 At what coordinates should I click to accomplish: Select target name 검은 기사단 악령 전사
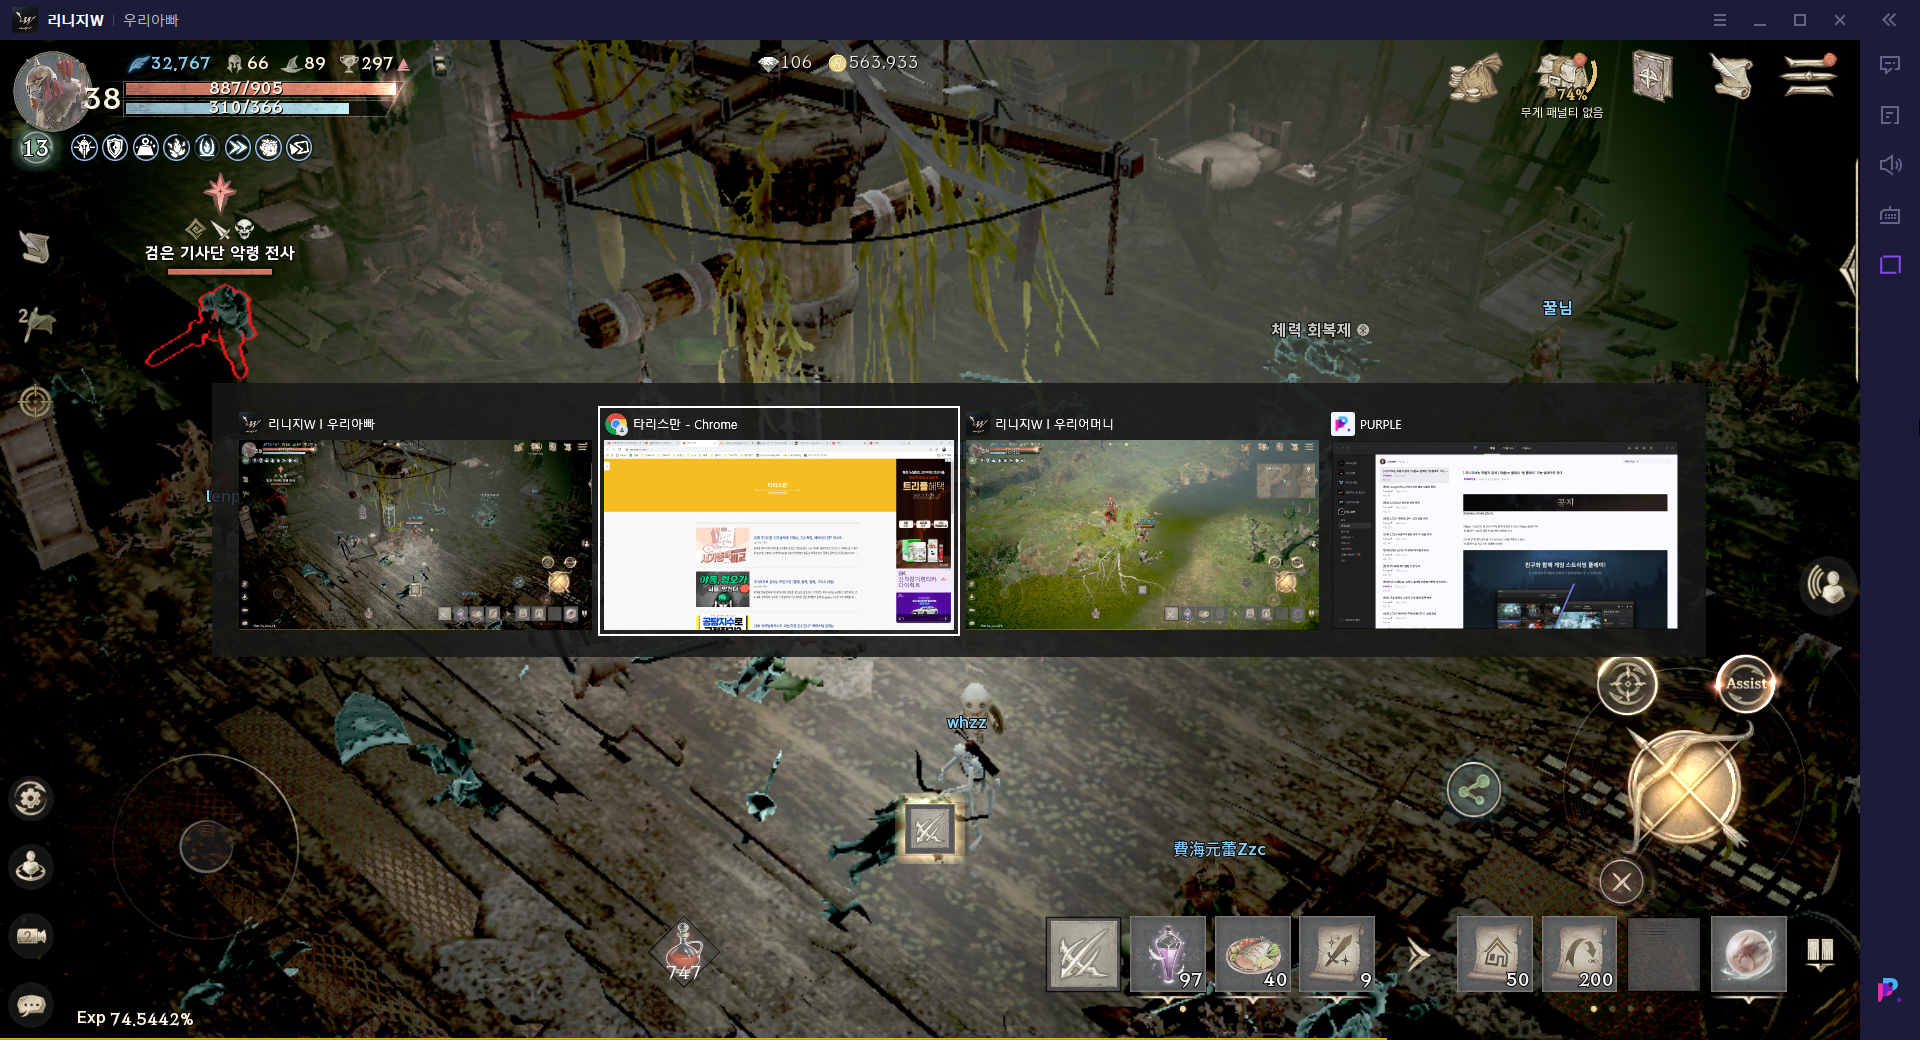220,253
